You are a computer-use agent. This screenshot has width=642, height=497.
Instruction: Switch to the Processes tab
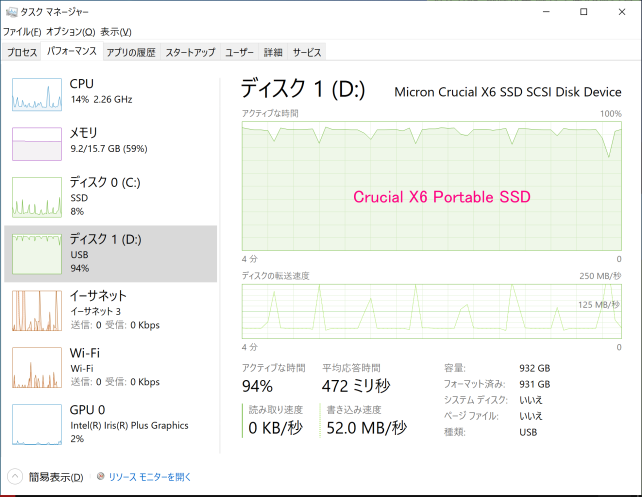(22, 51)
